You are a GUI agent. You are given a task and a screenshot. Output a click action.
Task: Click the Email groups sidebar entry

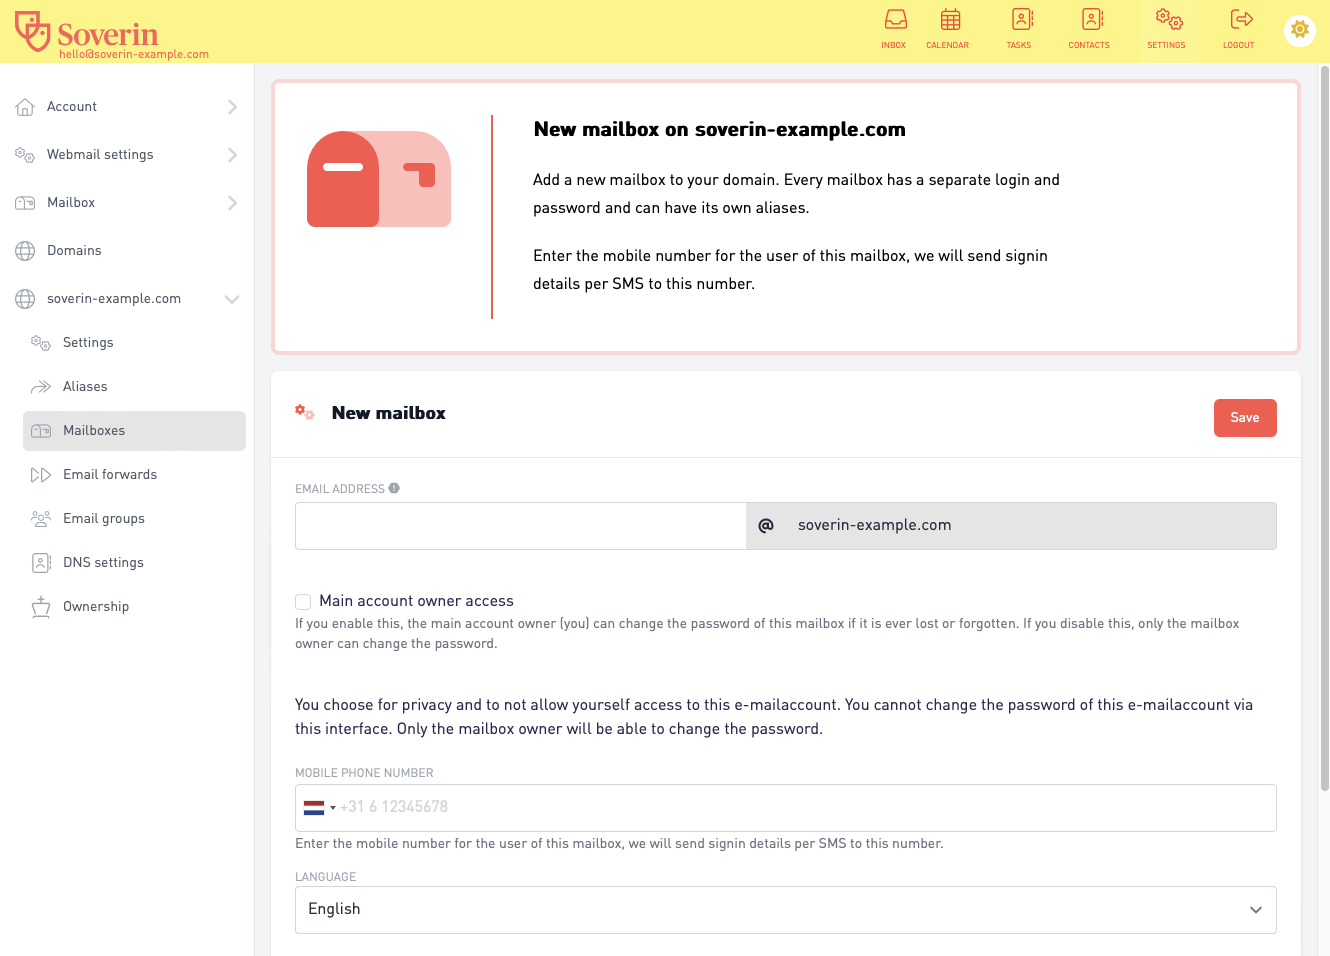click(104, 519)
